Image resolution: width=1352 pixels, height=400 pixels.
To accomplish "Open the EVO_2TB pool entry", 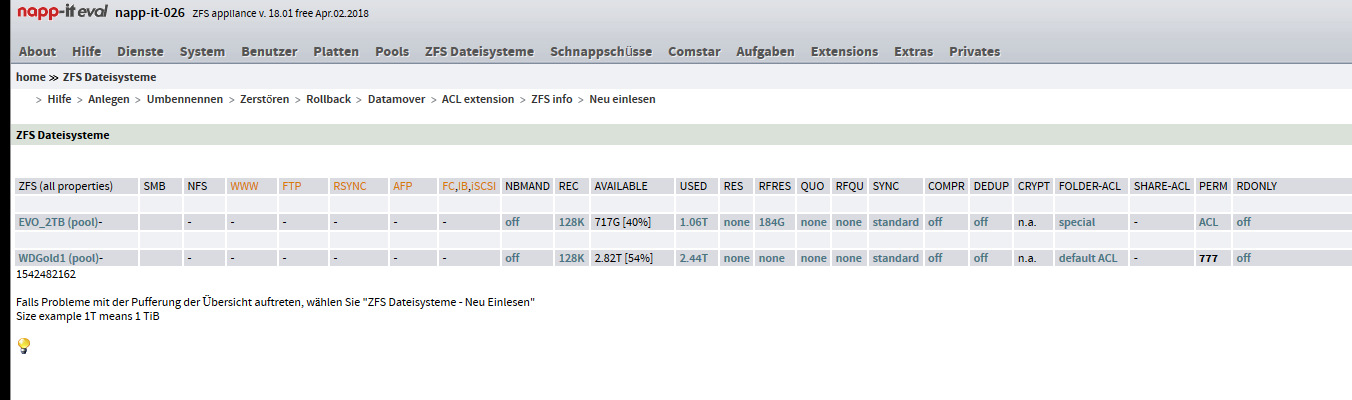I will click(x=58, y=222).
